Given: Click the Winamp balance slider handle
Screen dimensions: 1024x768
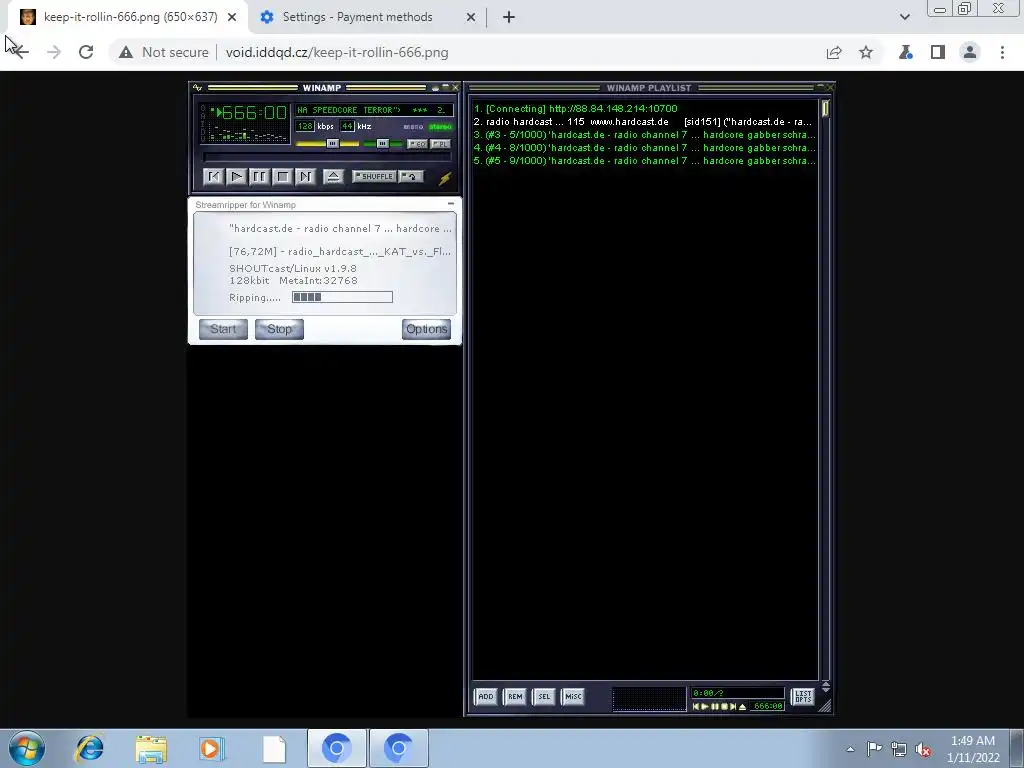Looking at the screenshot, I should (383, 144).
